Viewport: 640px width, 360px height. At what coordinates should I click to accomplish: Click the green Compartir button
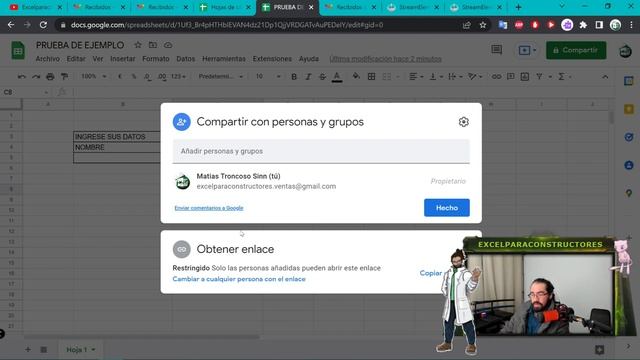tap(576, 50)
